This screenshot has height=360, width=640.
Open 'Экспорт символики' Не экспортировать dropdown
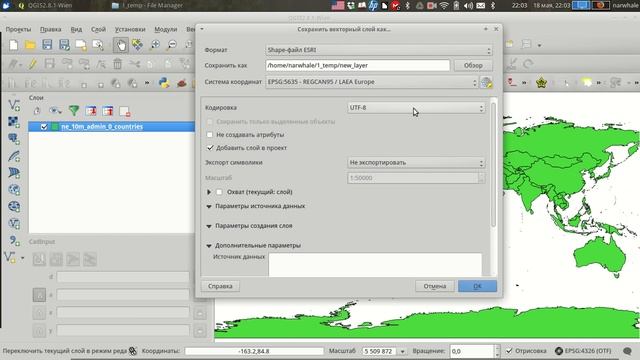[416, 162]
